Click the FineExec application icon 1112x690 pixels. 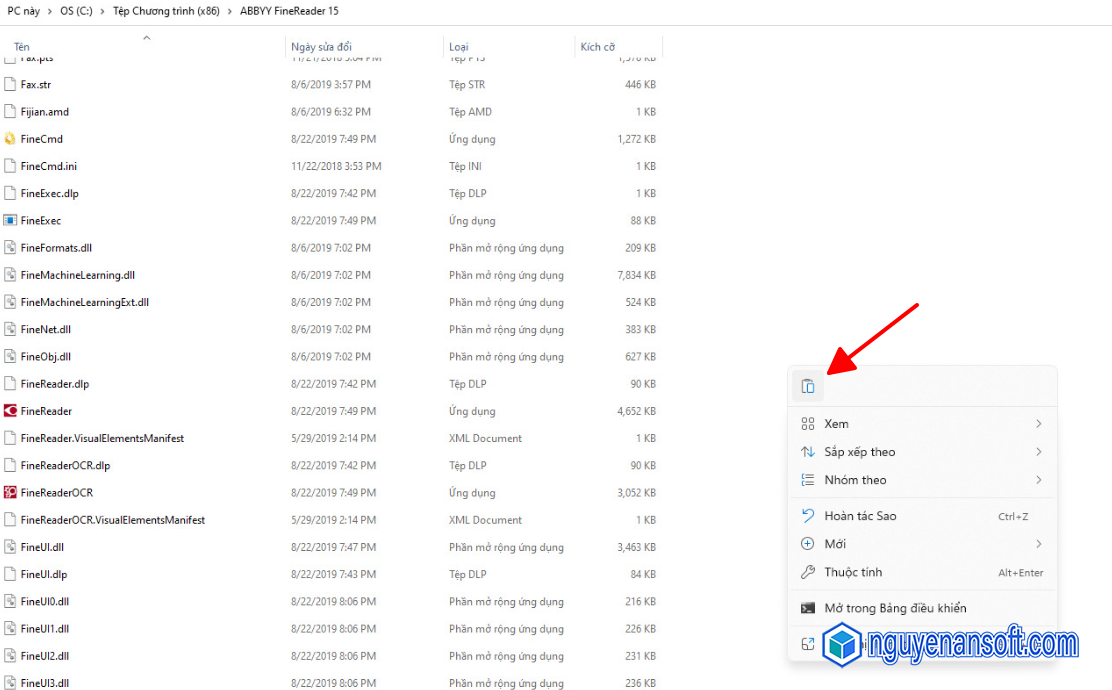point(10,221)
